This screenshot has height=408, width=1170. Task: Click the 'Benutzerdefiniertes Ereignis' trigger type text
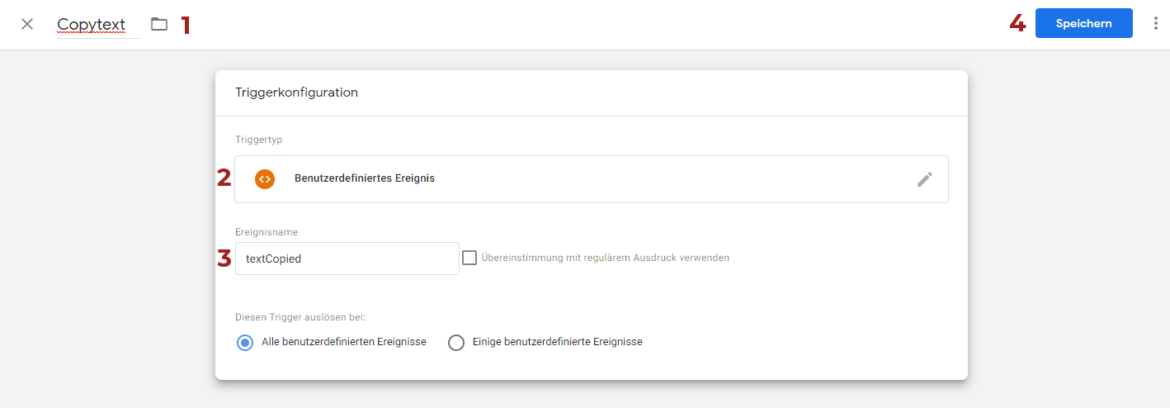364,179
